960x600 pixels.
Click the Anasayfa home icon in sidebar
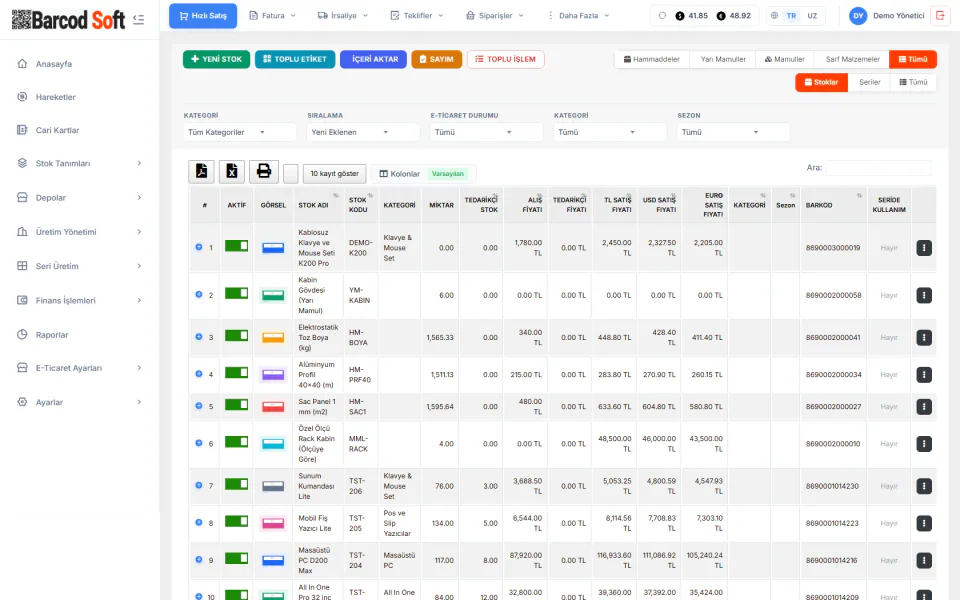(x=23, y=64)
